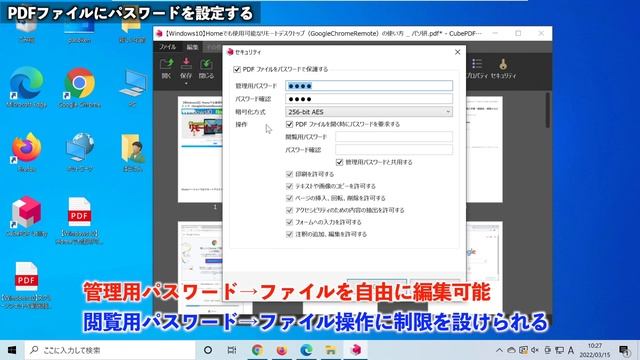The height and width of the screenshot is (360, 640).
Task: Switch to Firefox in the taskbar
Action: 282,350
